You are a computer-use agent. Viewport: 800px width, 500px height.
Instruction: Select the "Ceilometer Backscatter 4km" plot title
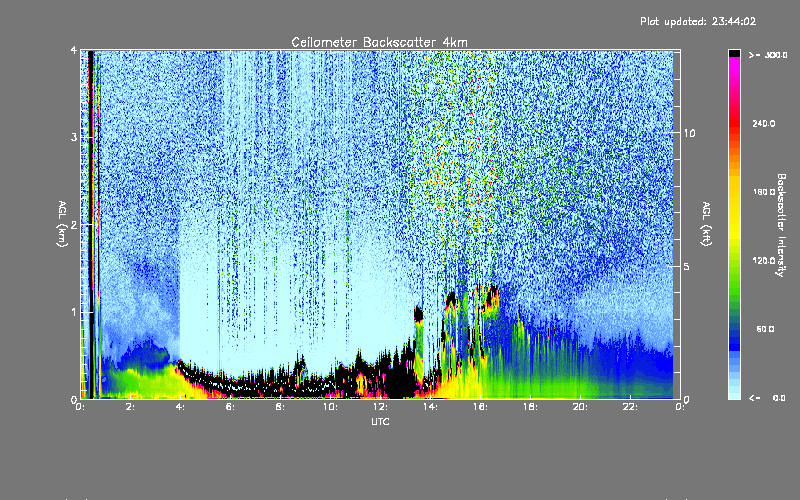379,42
